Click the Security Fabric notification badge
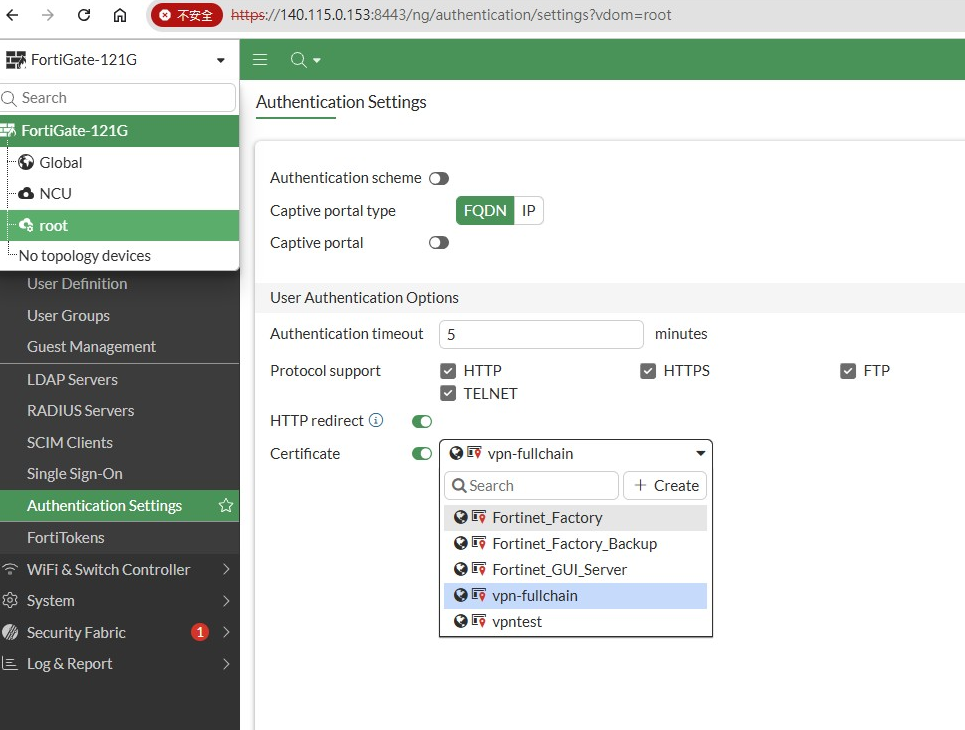This screenshot has width=965, height=730. point(199,632)
